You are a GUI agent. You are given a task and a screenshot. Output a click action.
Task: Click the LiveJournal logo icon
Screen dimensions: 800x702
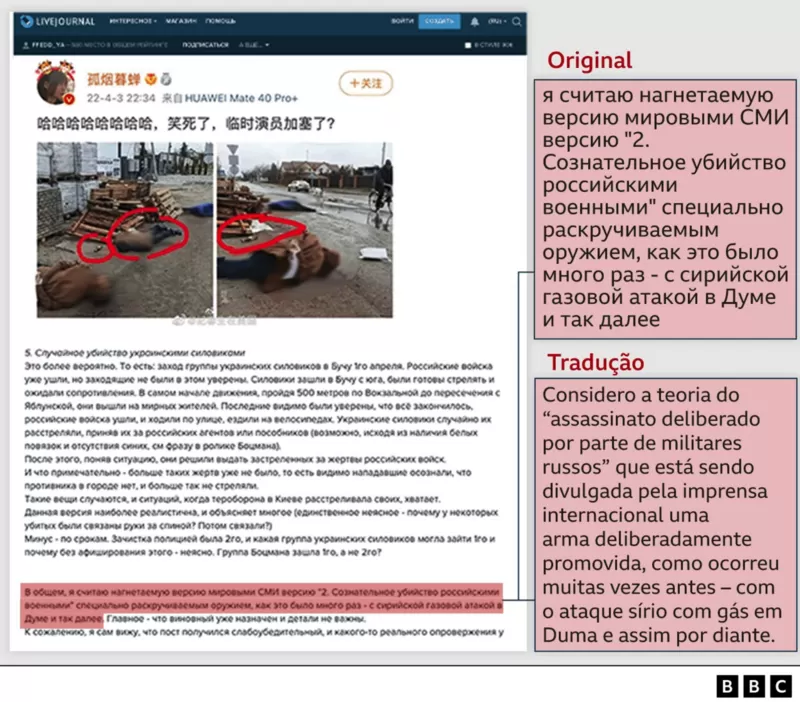pos(29,22)
